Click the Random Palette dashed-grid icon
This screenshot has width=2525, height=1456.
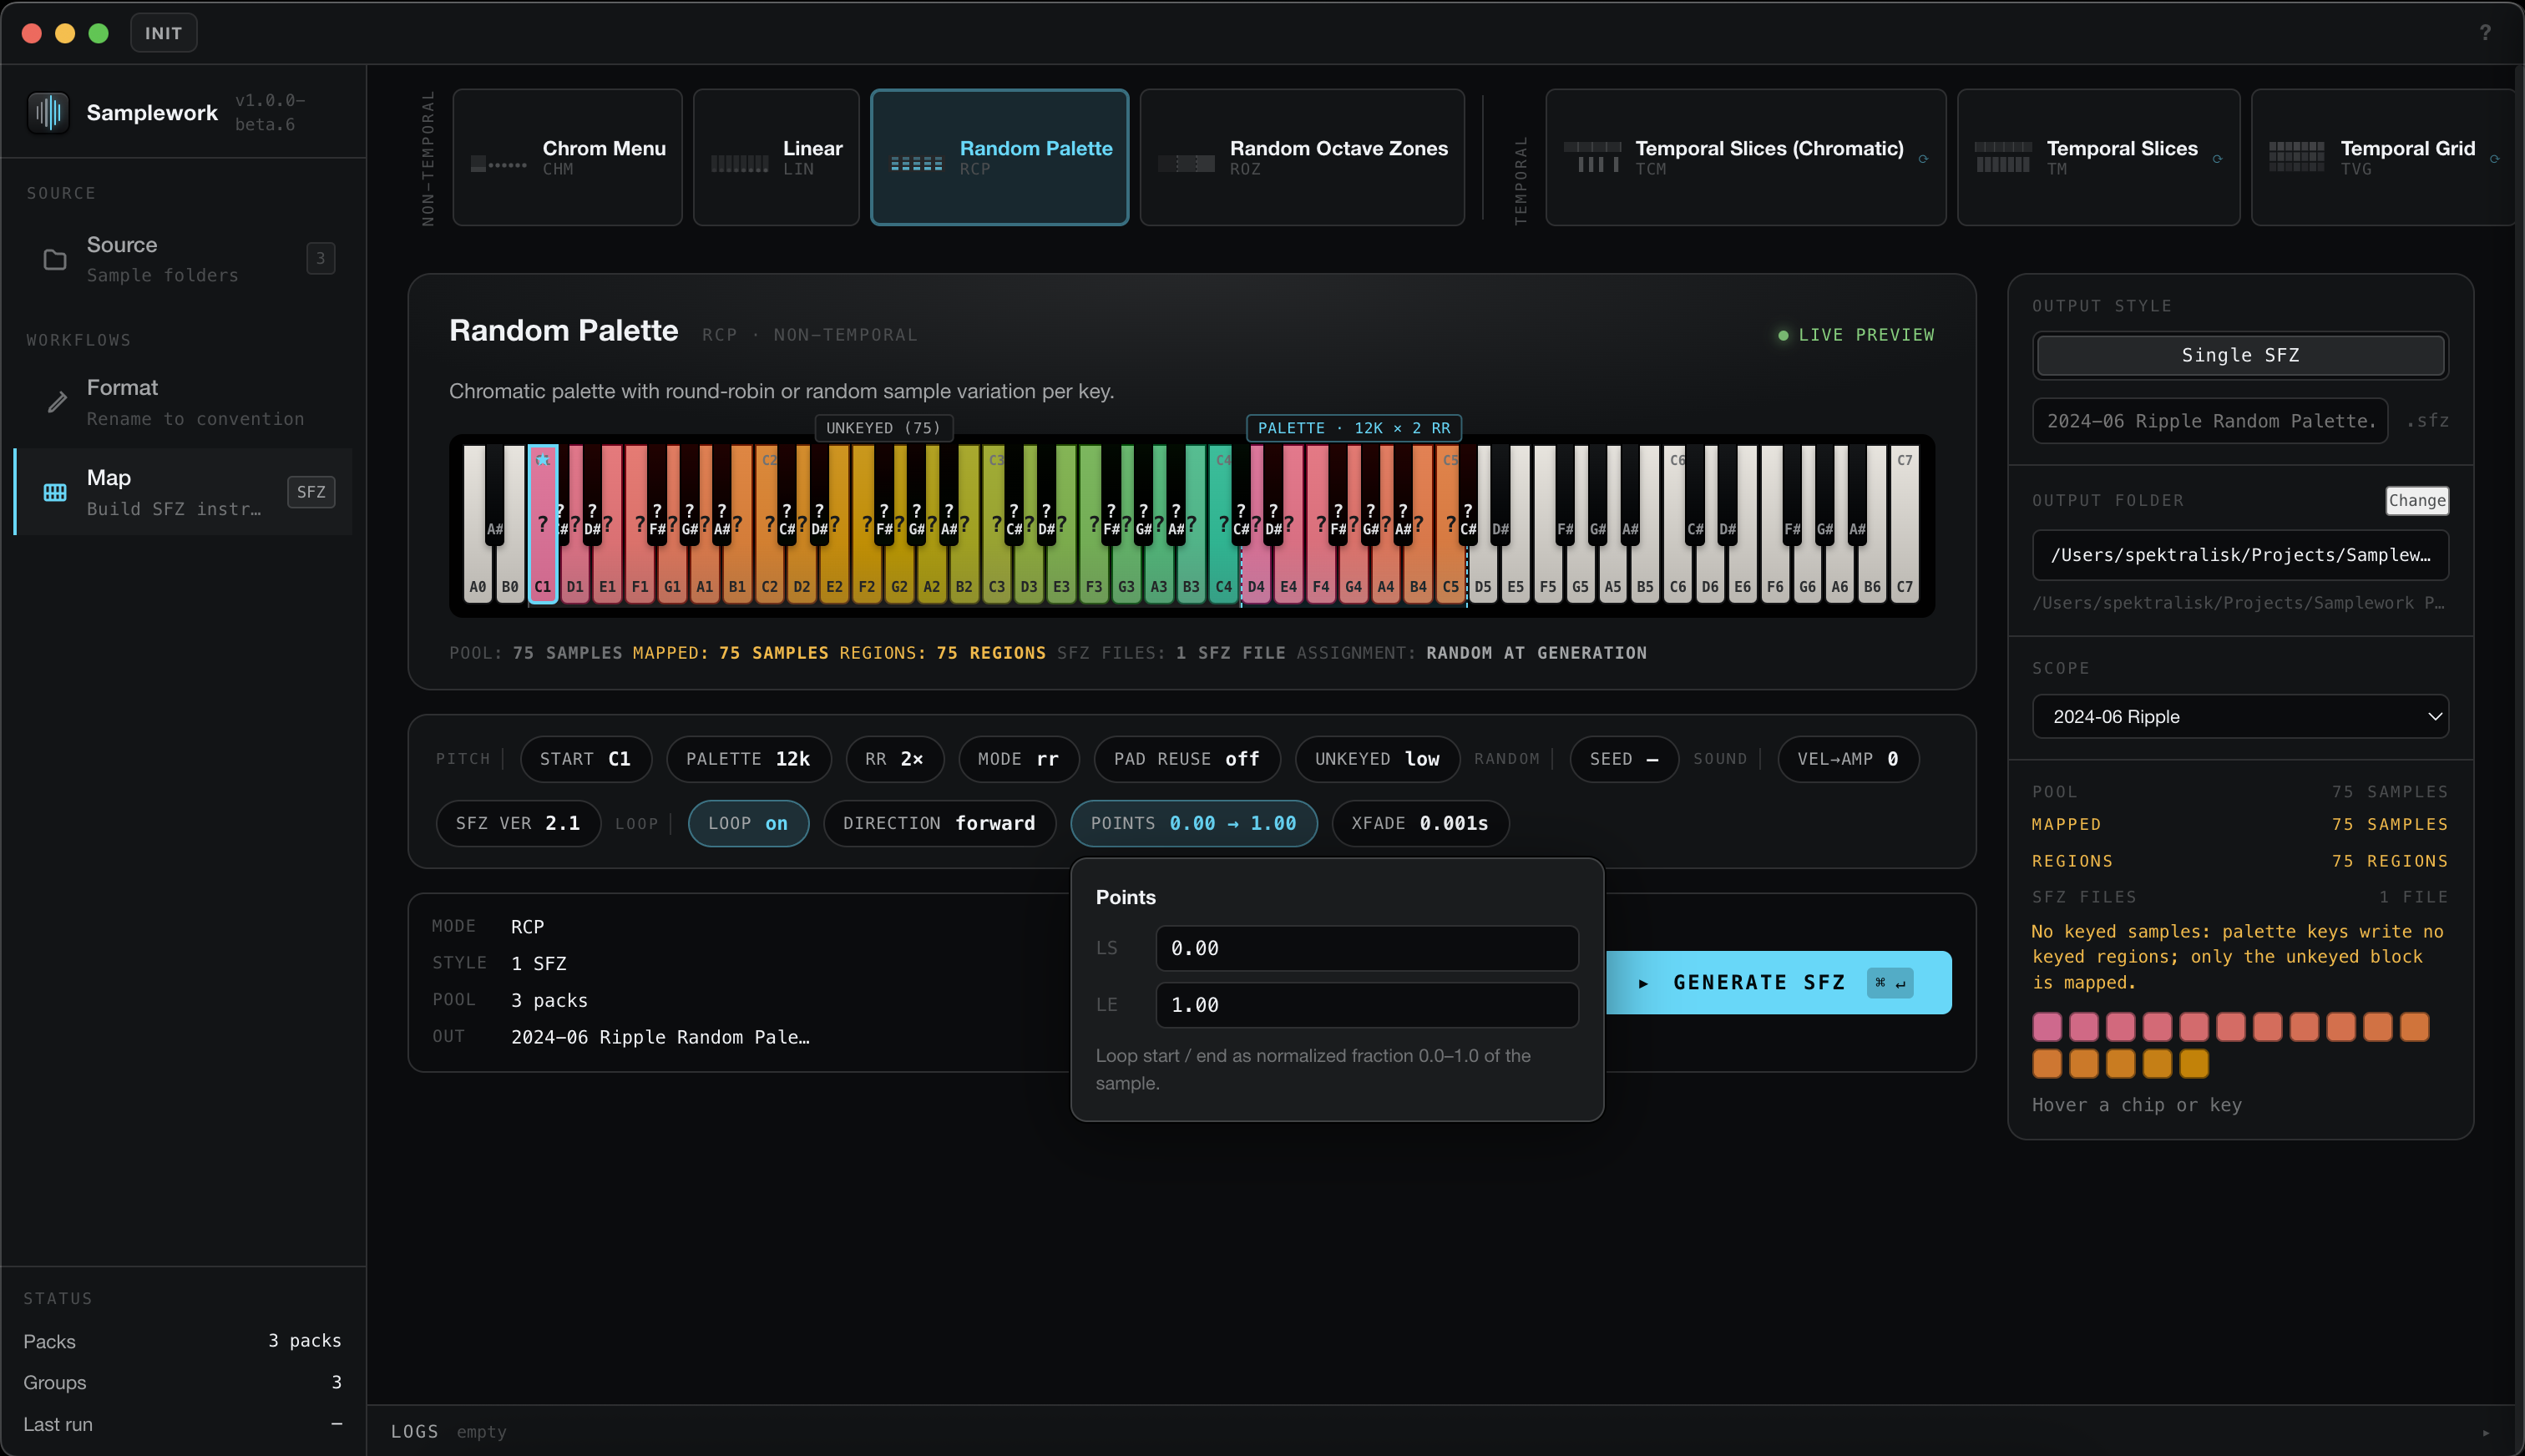point(916,163)
